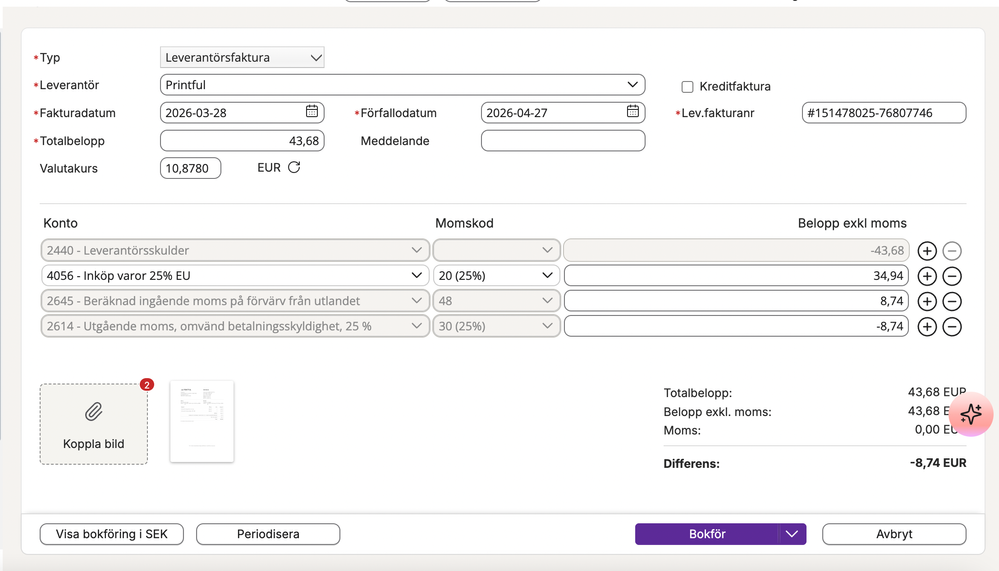Open the empty Momskod dropdown for 2440 row

click(496, 250)
